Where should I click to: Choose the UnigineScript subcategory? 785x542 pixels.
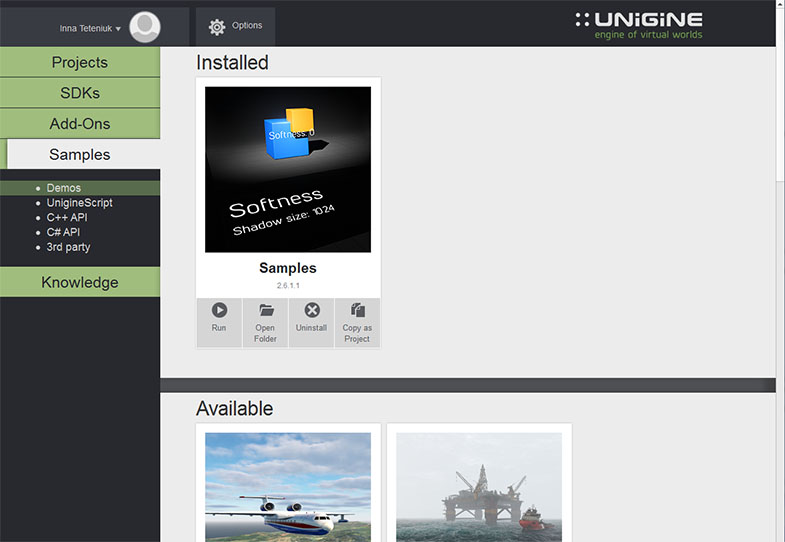(x=79, y=203)
